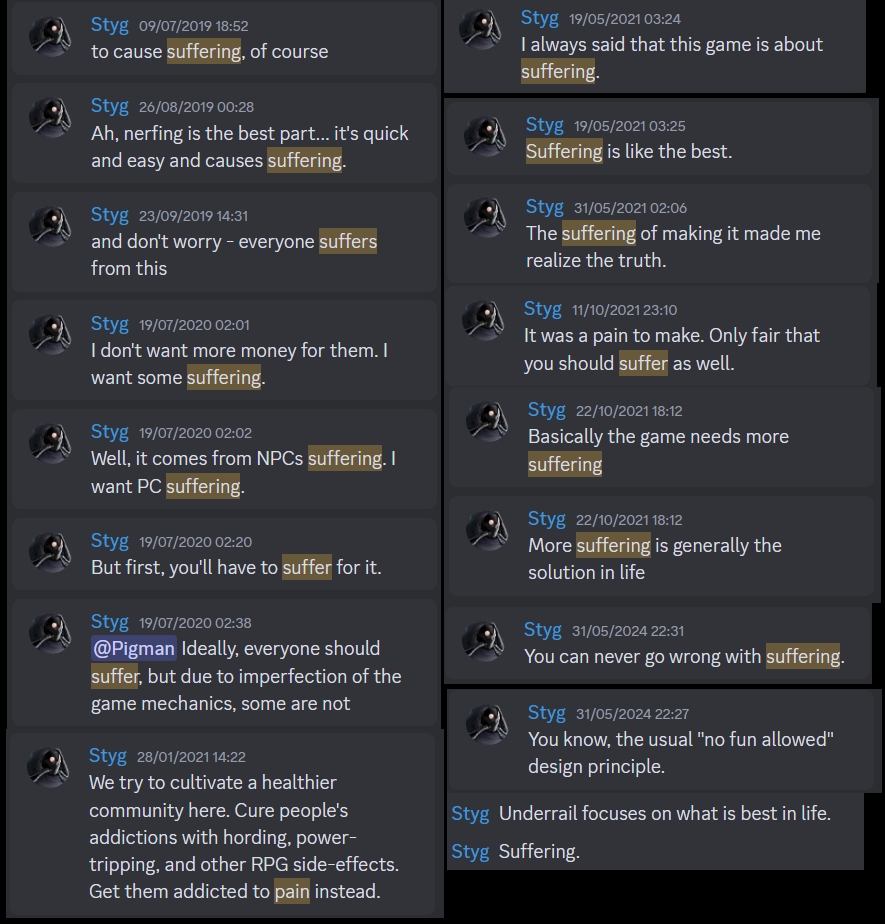
Task: Click Styg name next to "Underrail focuses" line
Action: coord(470,813)
